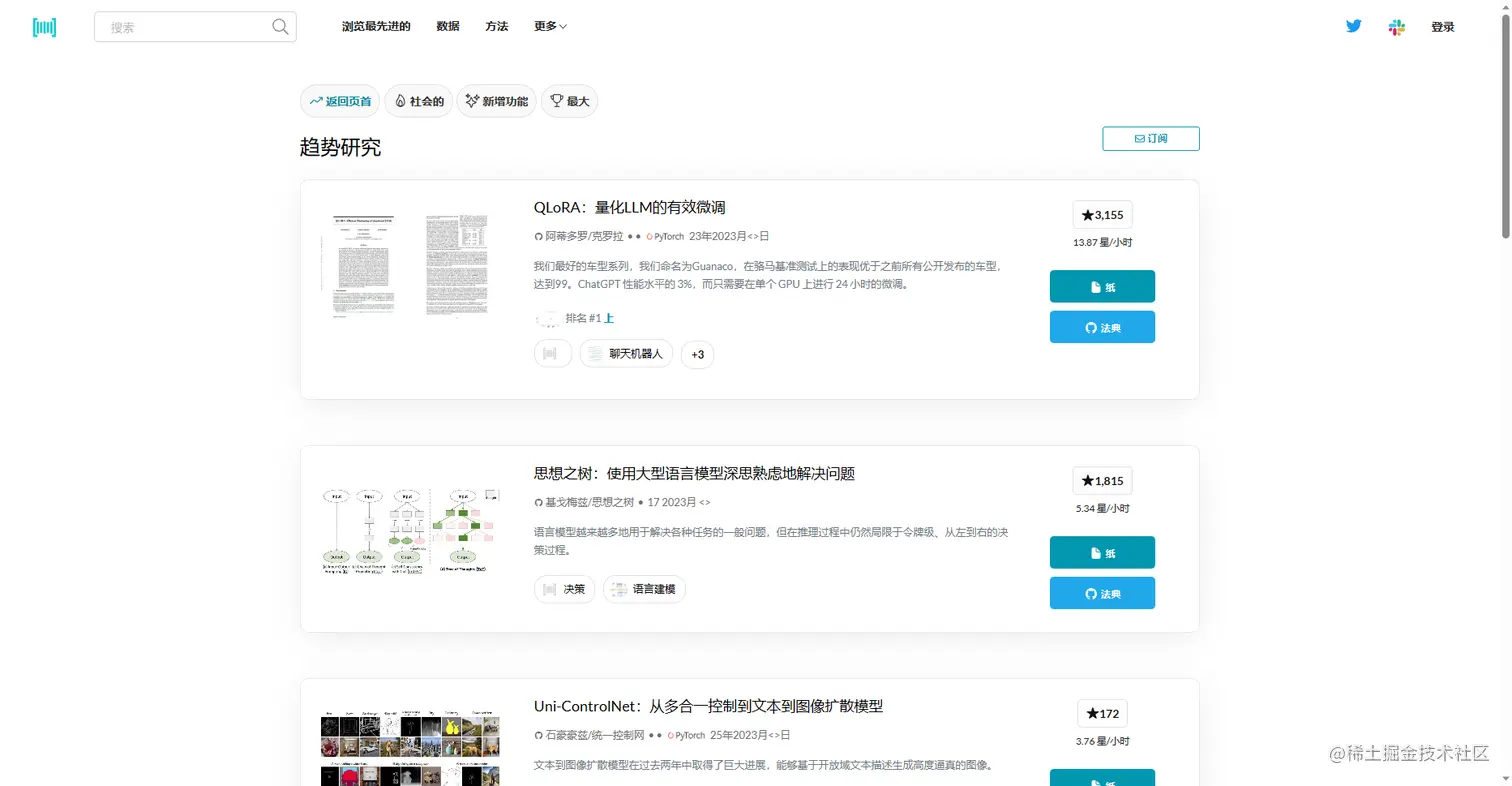The width and height of the screenshot is (1512, 786).
Task: Select the 返回页首 trending tab
Action: [340, 101]
